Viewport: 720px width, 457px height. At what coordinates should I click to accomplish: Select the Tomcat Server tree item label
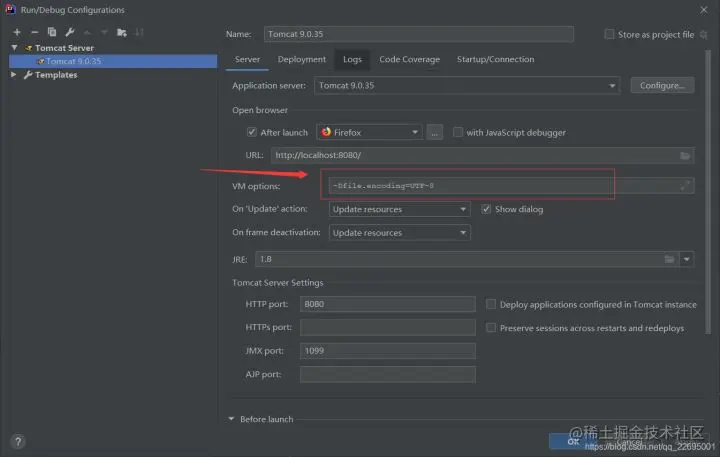tap(64, 48)
